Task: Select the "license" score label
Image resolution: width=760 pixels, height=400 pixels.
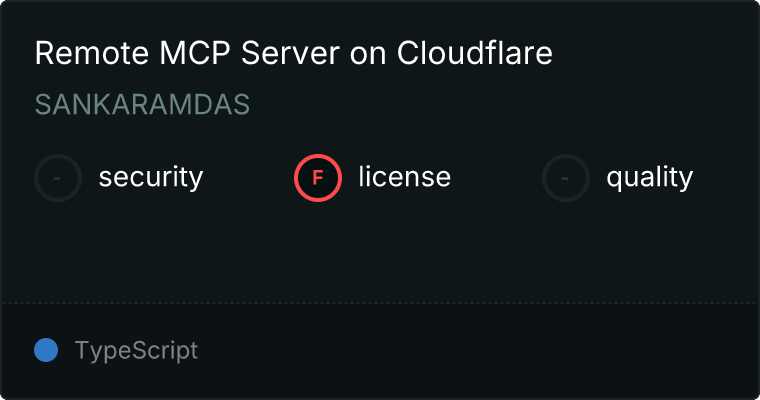Action: (x=404, y=178)
